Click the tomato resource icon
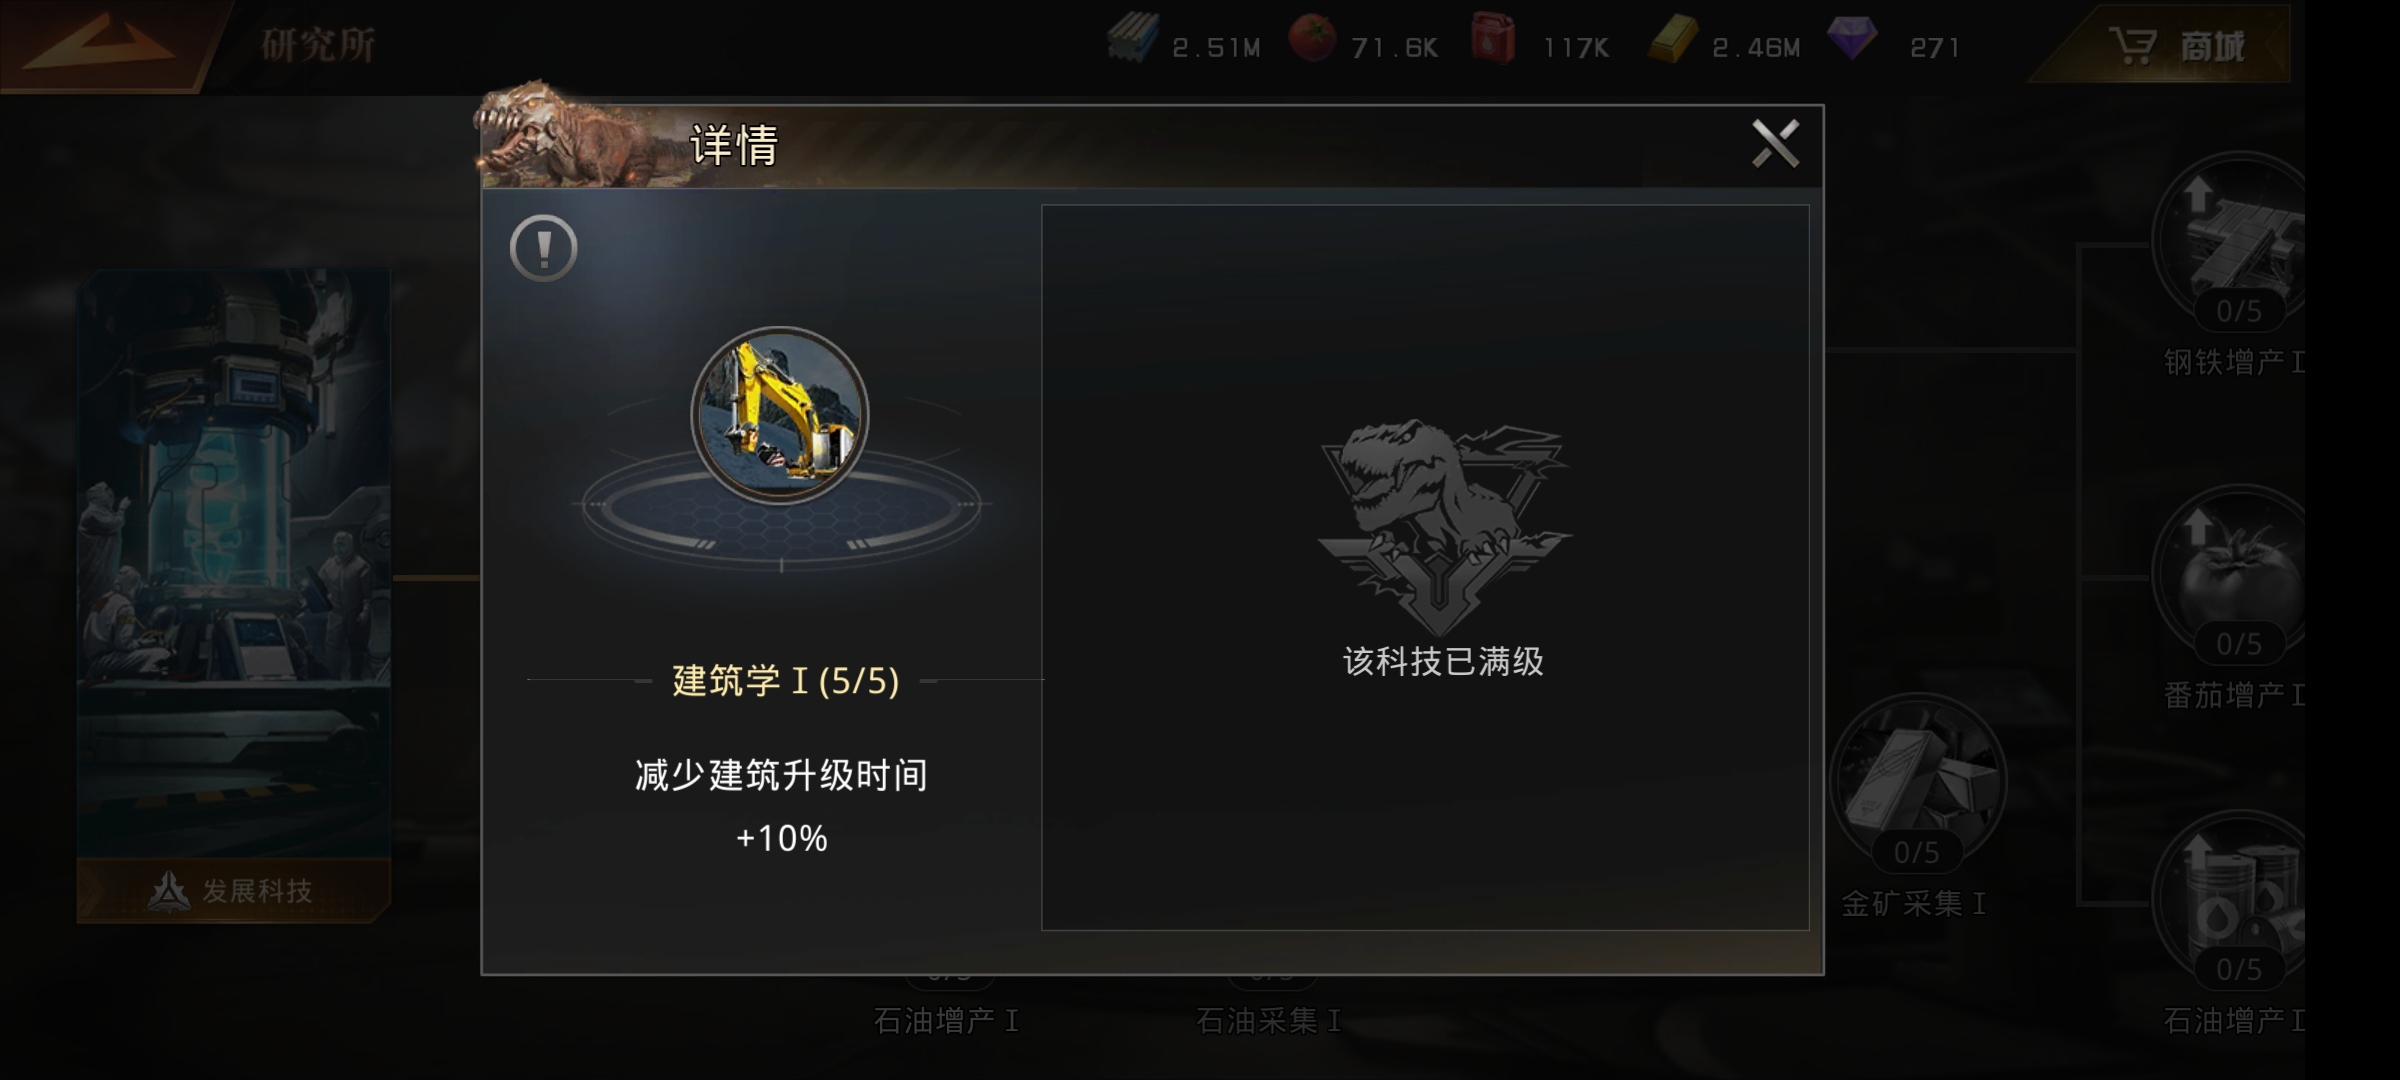Viewport: 2400px width, 1080px height. [x=1312, y=39]
